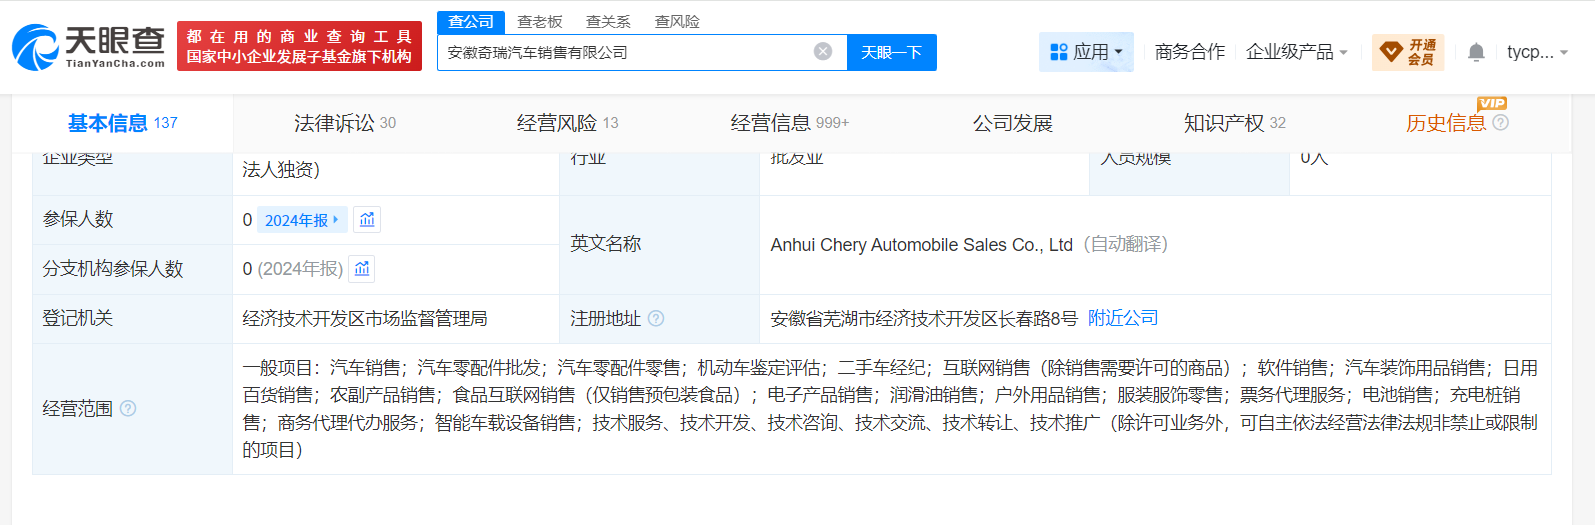
Task: Click the chart icon in 参保人数 row
Action: coord(367,220)
